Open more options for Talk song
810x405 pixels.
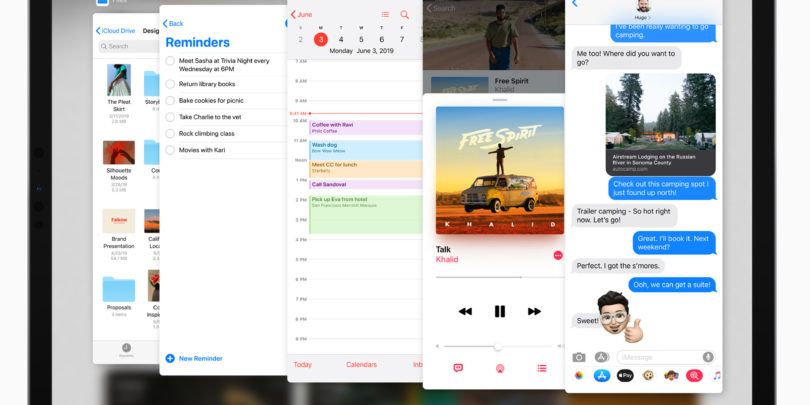pos(557,255)
